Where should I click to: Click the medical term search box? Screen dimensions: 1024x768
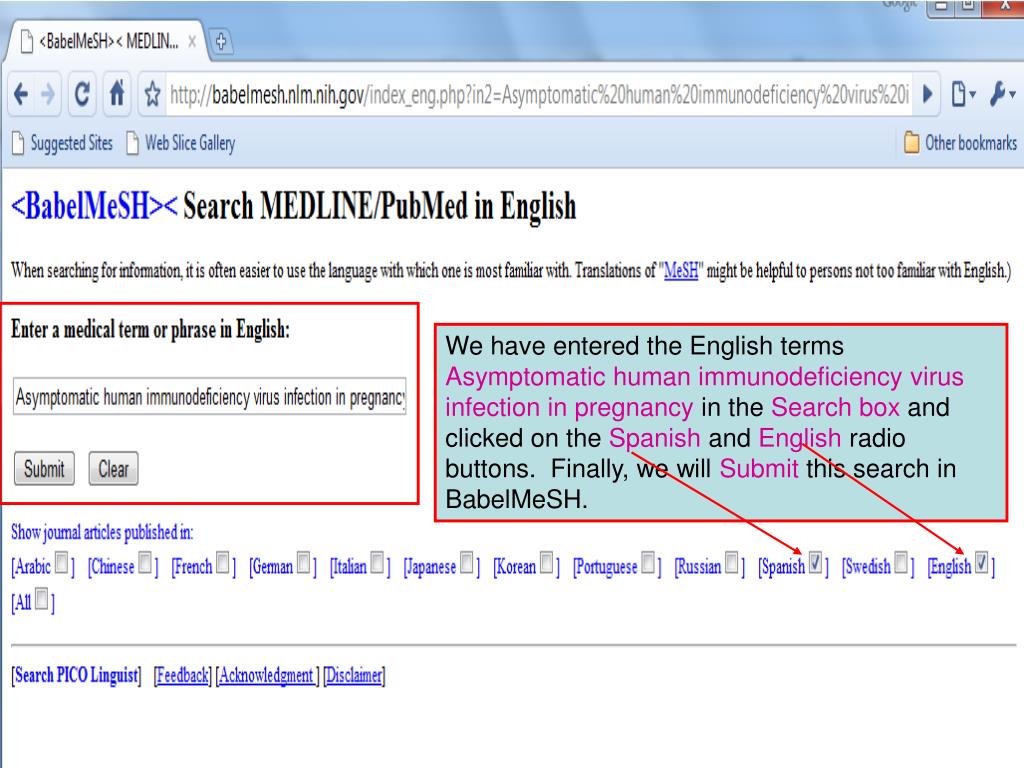pos(210,396)
